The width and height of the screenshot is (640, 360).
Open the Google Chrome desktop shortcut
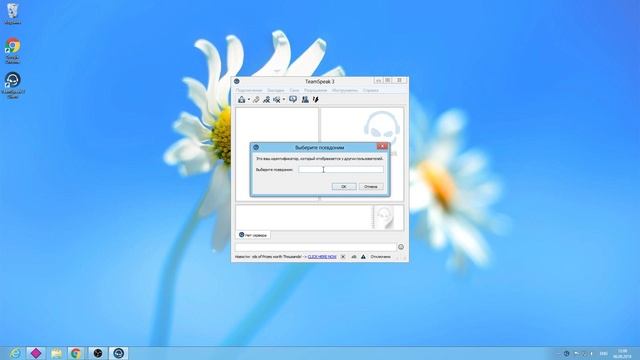13,51
